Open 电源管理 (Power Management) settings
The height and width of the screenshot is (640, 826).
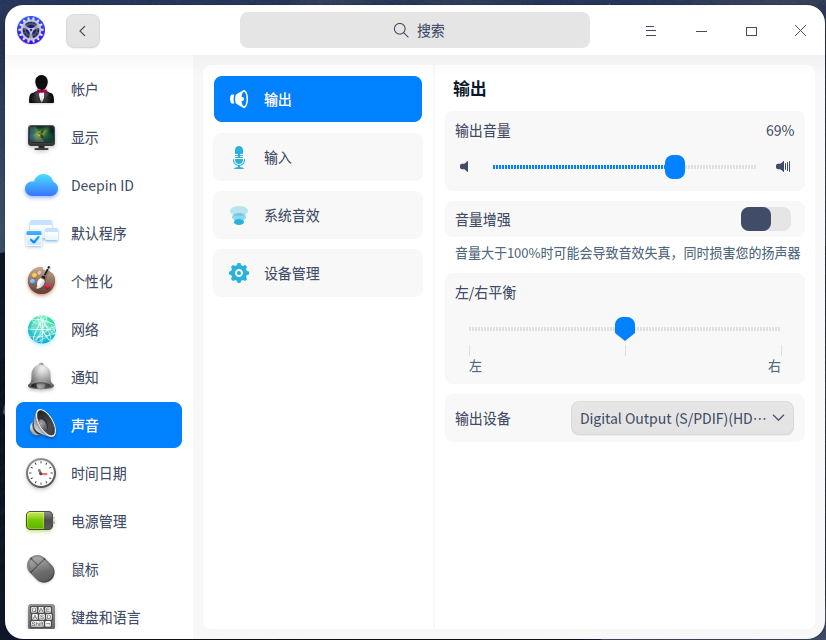pyautogui.click(x=41, y=521)
